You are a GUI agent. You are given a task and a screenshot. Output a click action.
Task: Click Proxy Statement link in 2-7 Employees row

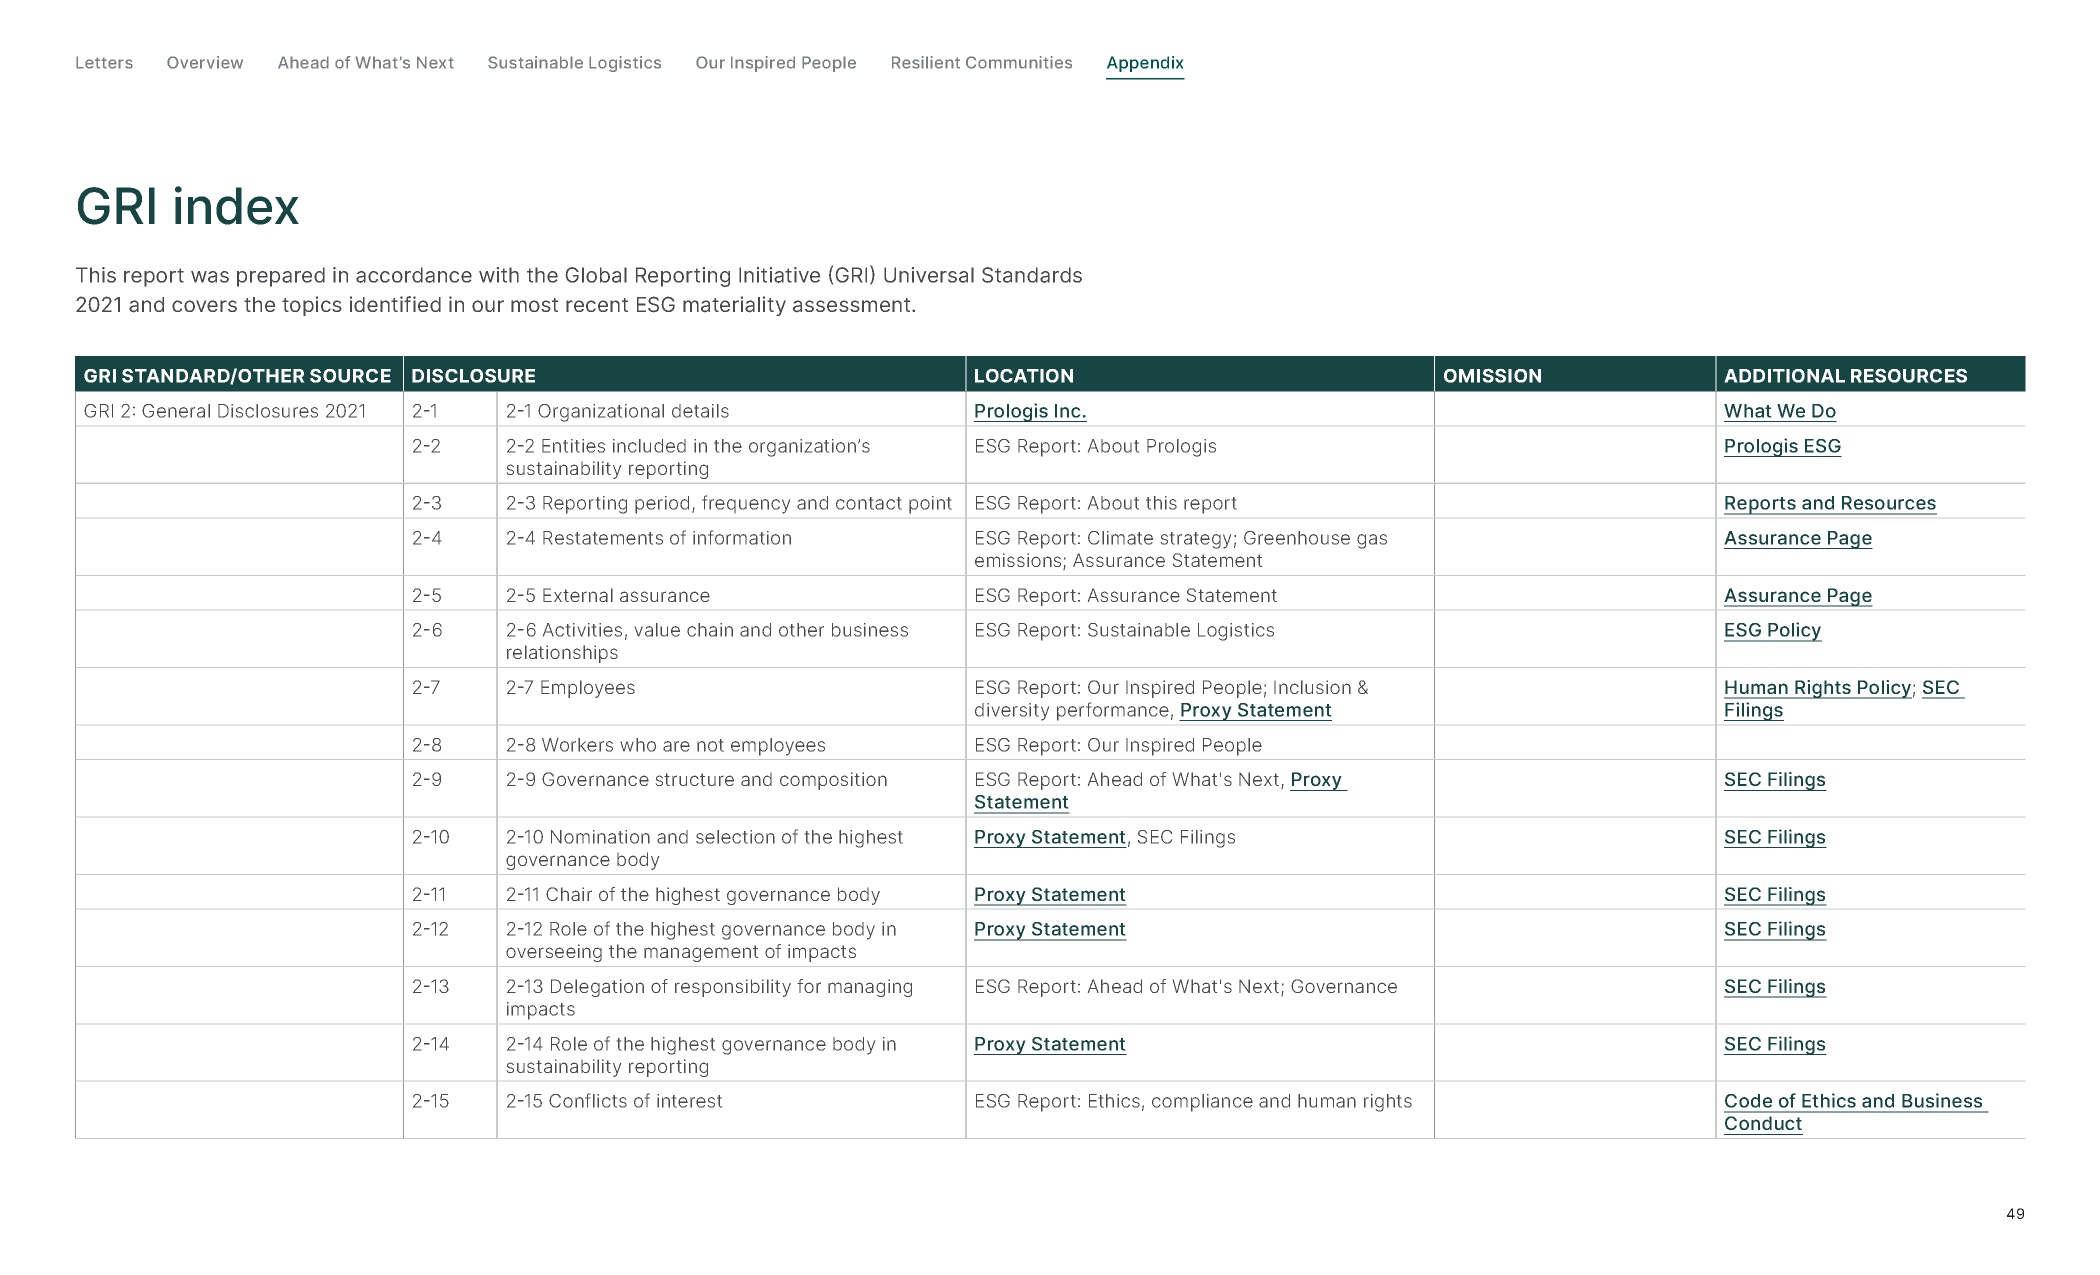point(1255,710)
